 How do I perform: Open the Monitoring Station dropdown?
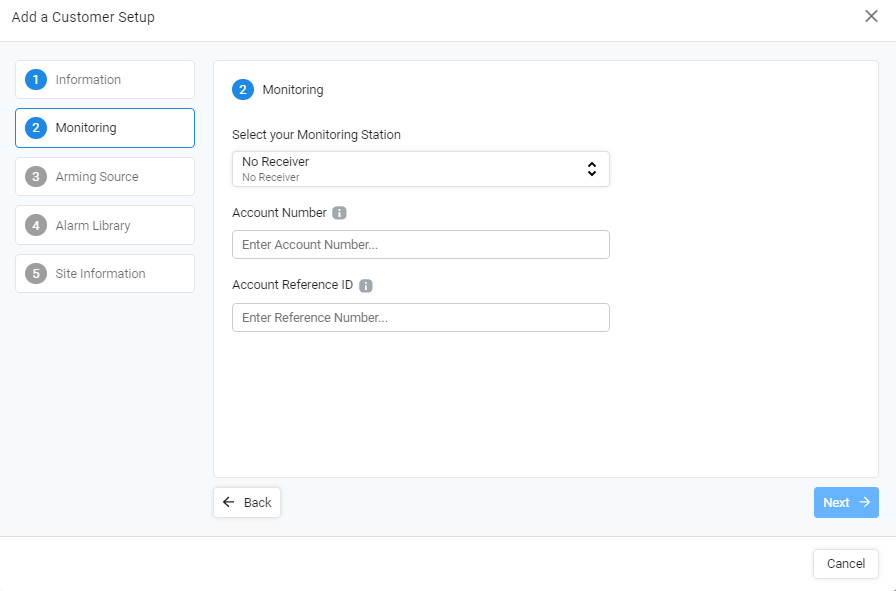pos(421,169)
